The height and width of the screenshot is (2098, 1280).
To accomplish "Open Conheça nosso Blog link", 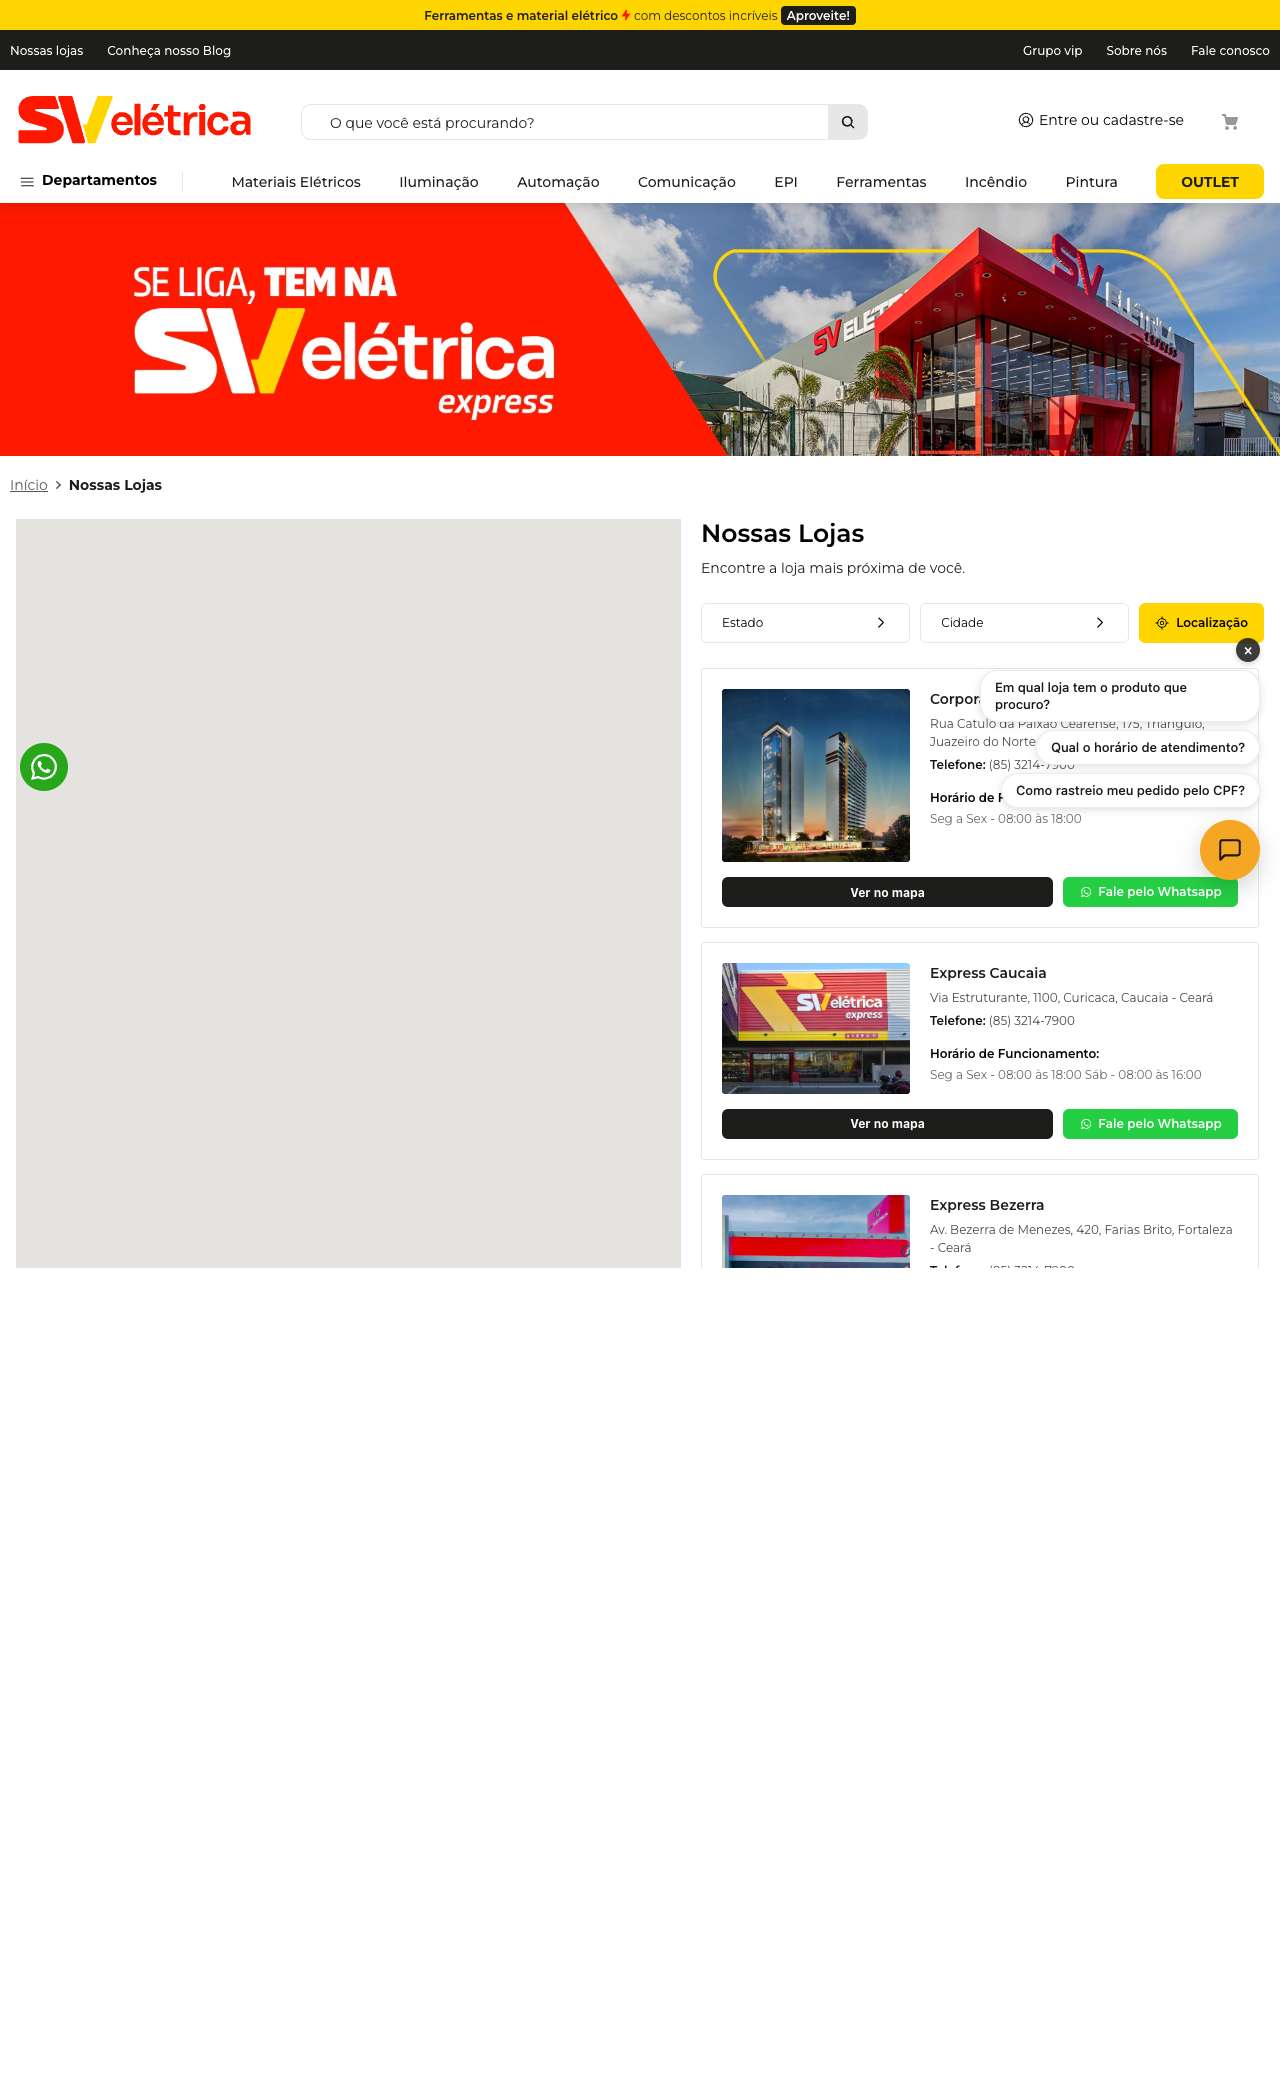I will click(x=169, y=51).
